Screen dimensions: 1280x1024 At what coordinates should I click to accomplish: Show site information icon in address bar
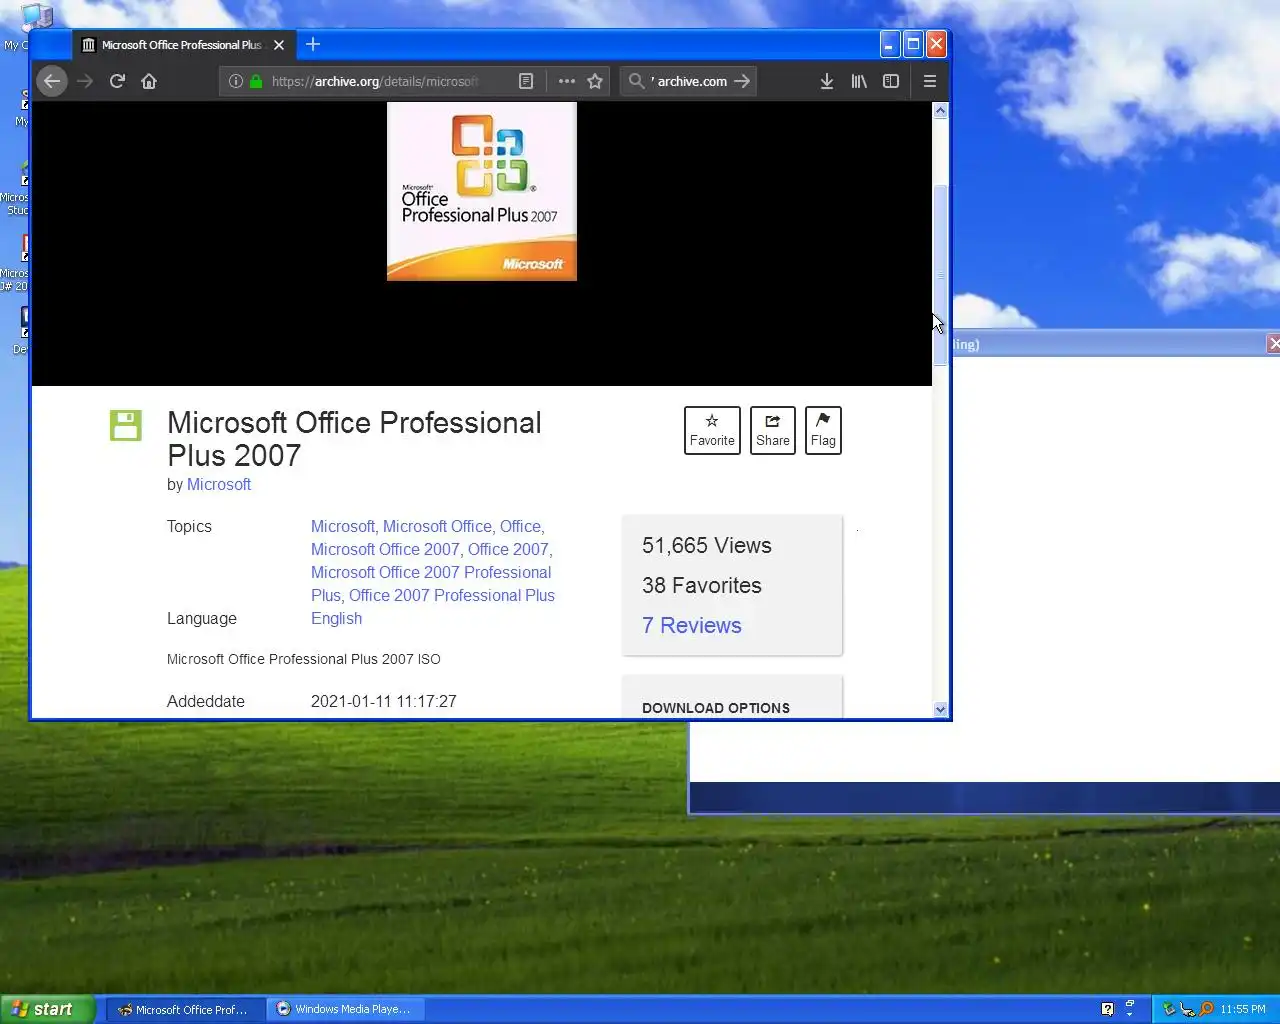pos(235,81)
